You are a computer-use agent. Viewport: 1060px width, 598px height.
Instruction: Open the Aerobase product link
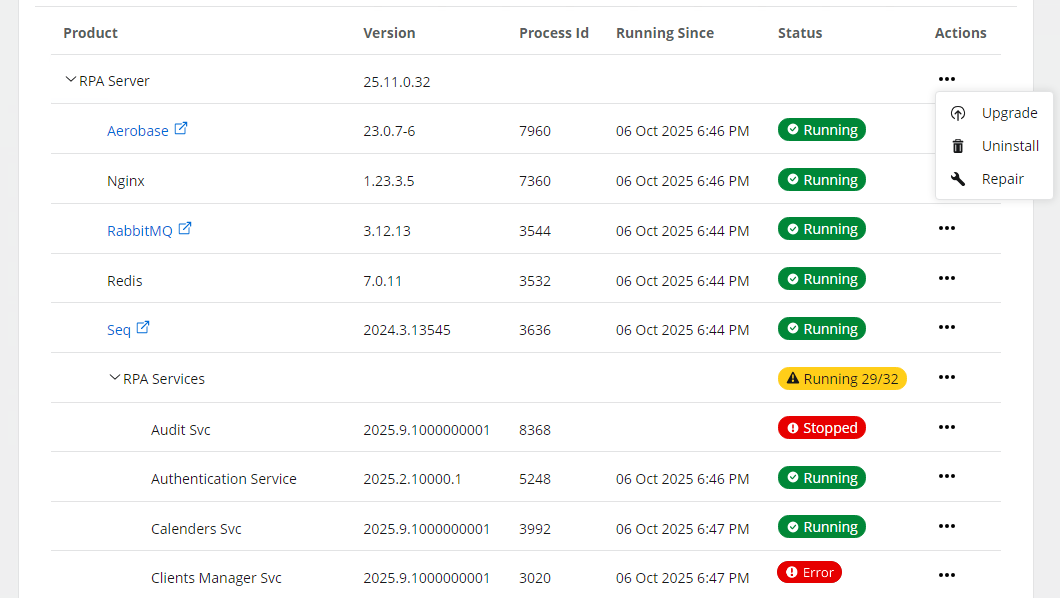[137, 131]
